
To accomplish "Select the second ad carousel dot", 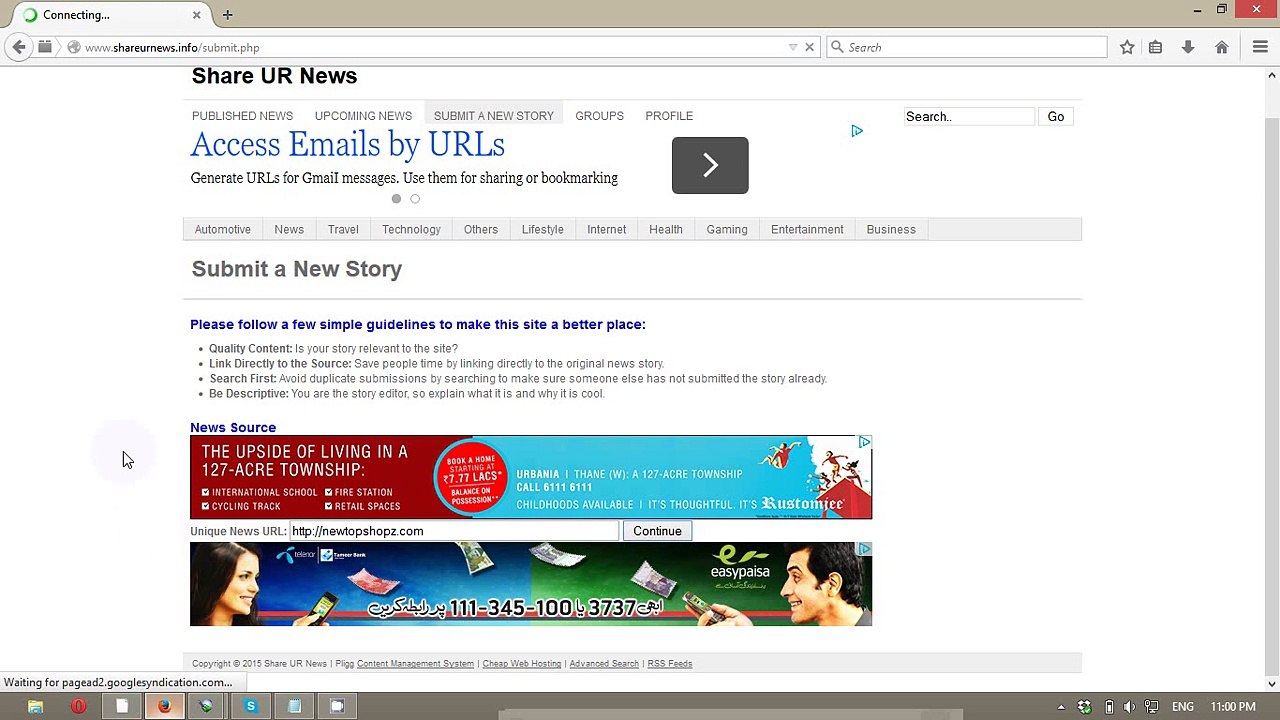I will coord(415,199).
